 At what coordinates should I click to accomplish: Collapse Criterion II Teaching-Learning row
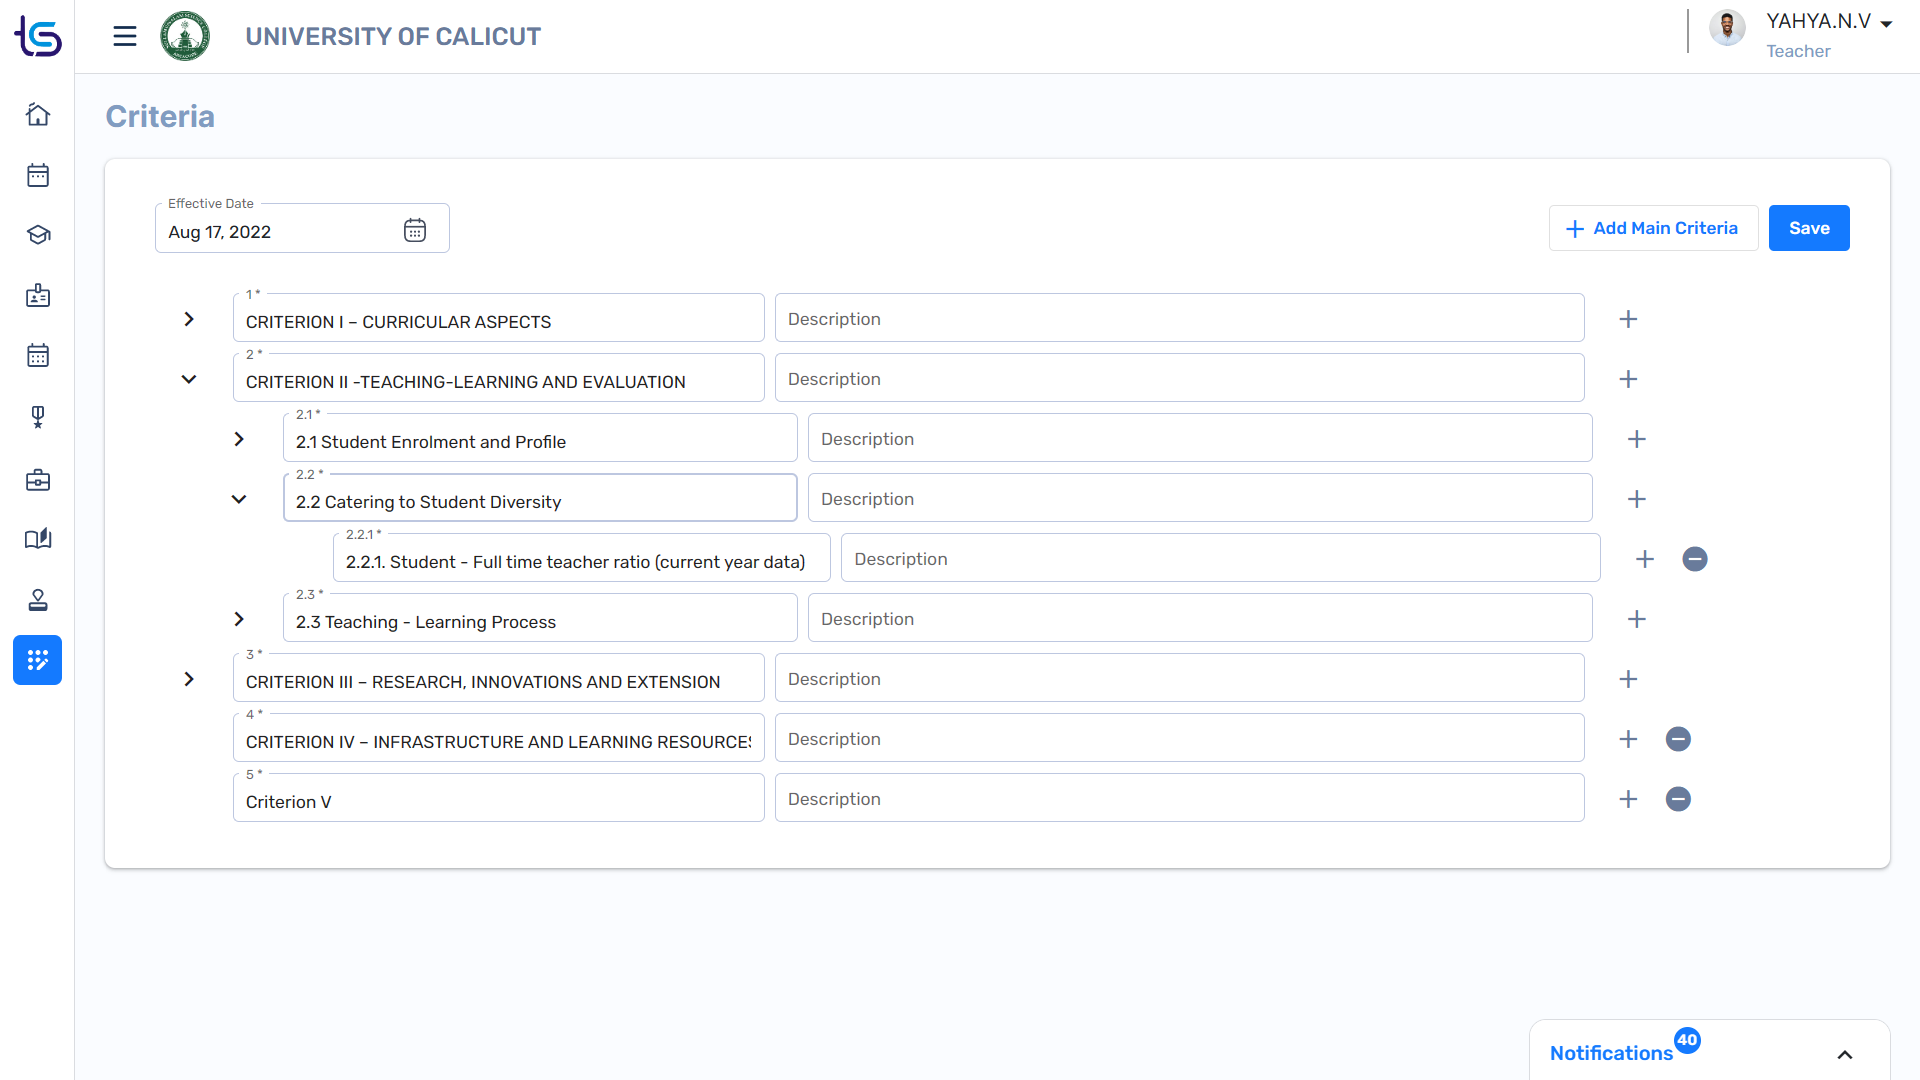(189, 379)
